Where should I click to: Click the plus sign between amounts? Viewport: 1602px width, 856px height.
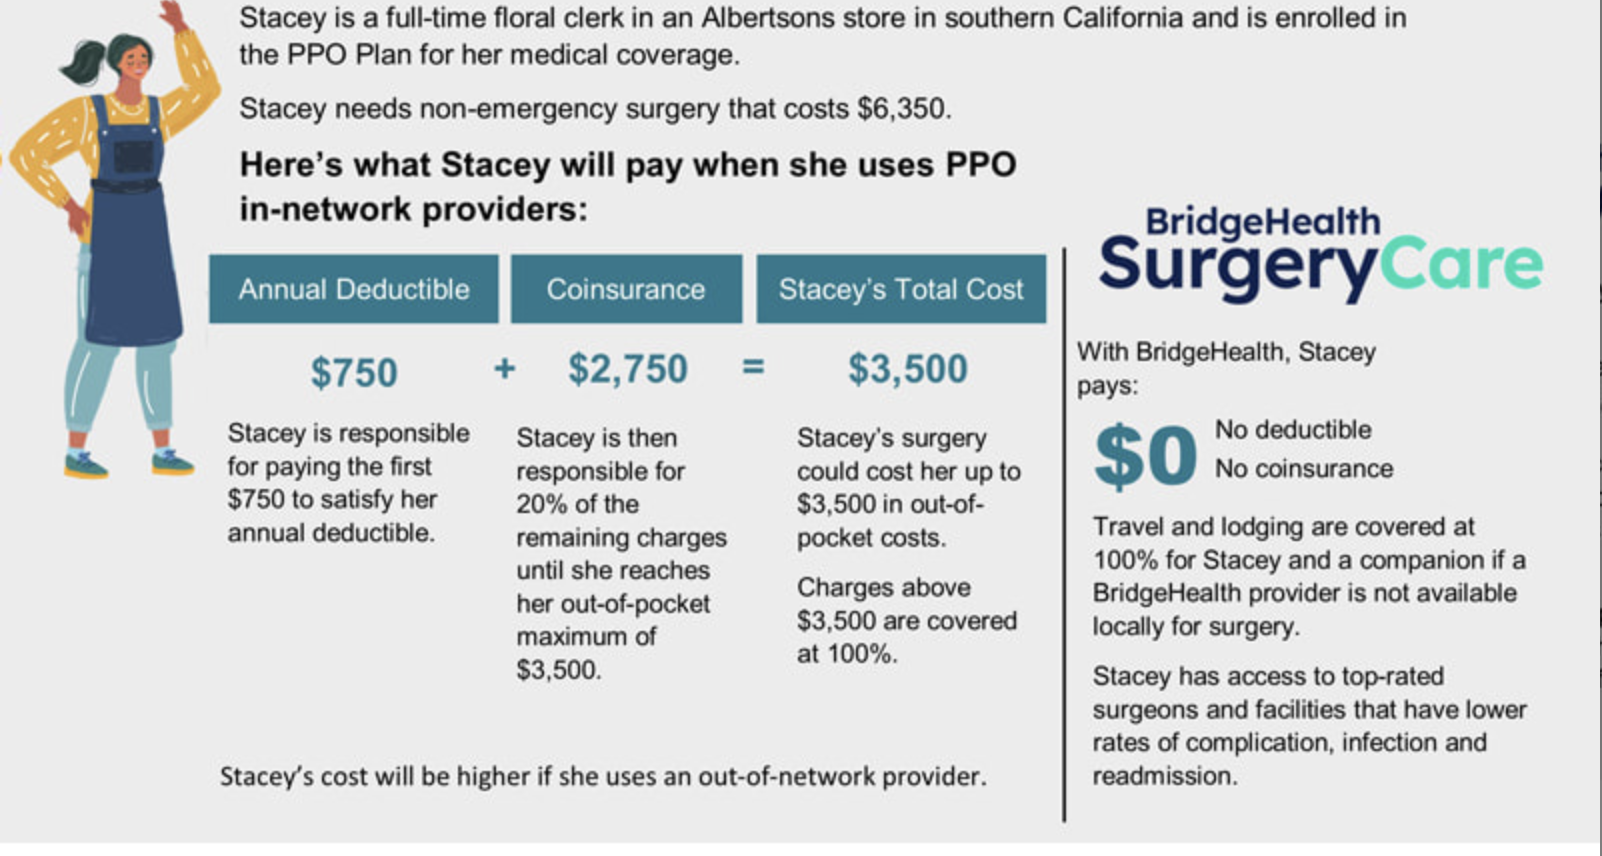pos(505,369)
